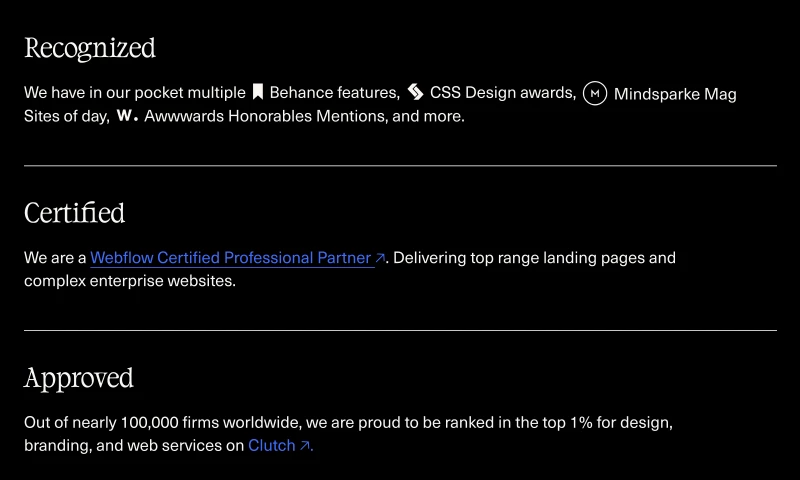800x480 pixels.
Task: Click the "CSS Design awards" text
Action: pyautogui.click(x=502, y=93)
